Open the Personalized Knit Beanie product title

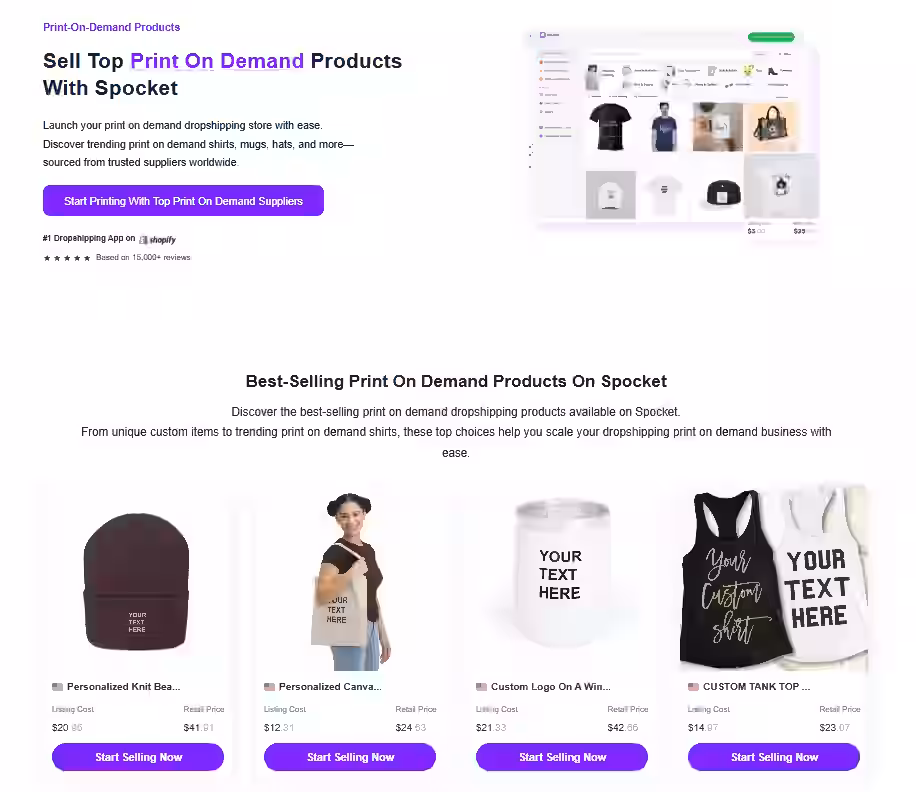(123, 687)
